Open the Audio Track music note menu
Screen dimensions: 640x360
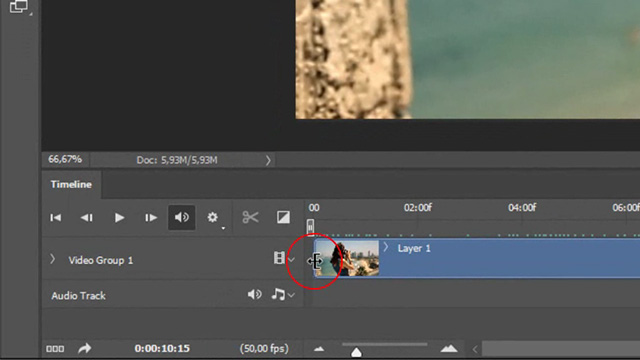pos(283,294)
